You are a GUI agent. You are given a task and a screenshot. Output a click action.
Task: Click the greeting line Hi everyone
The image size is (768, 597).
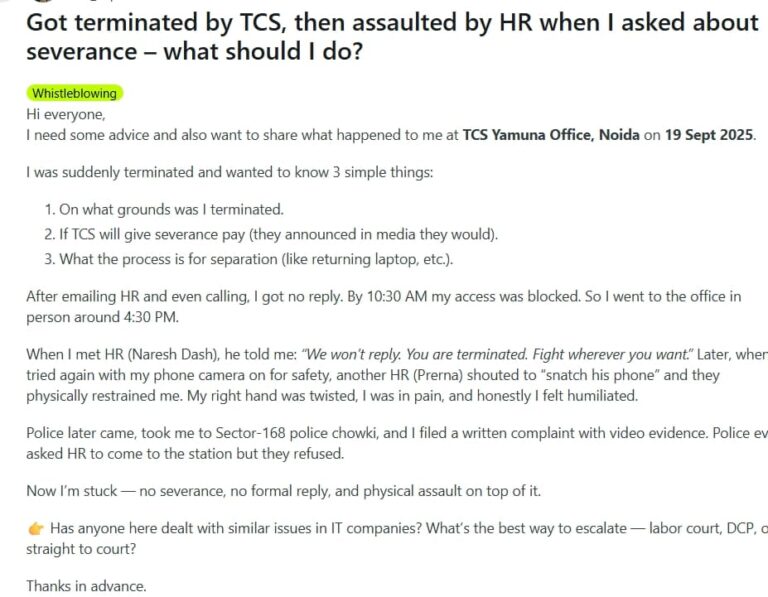point(66,114)
